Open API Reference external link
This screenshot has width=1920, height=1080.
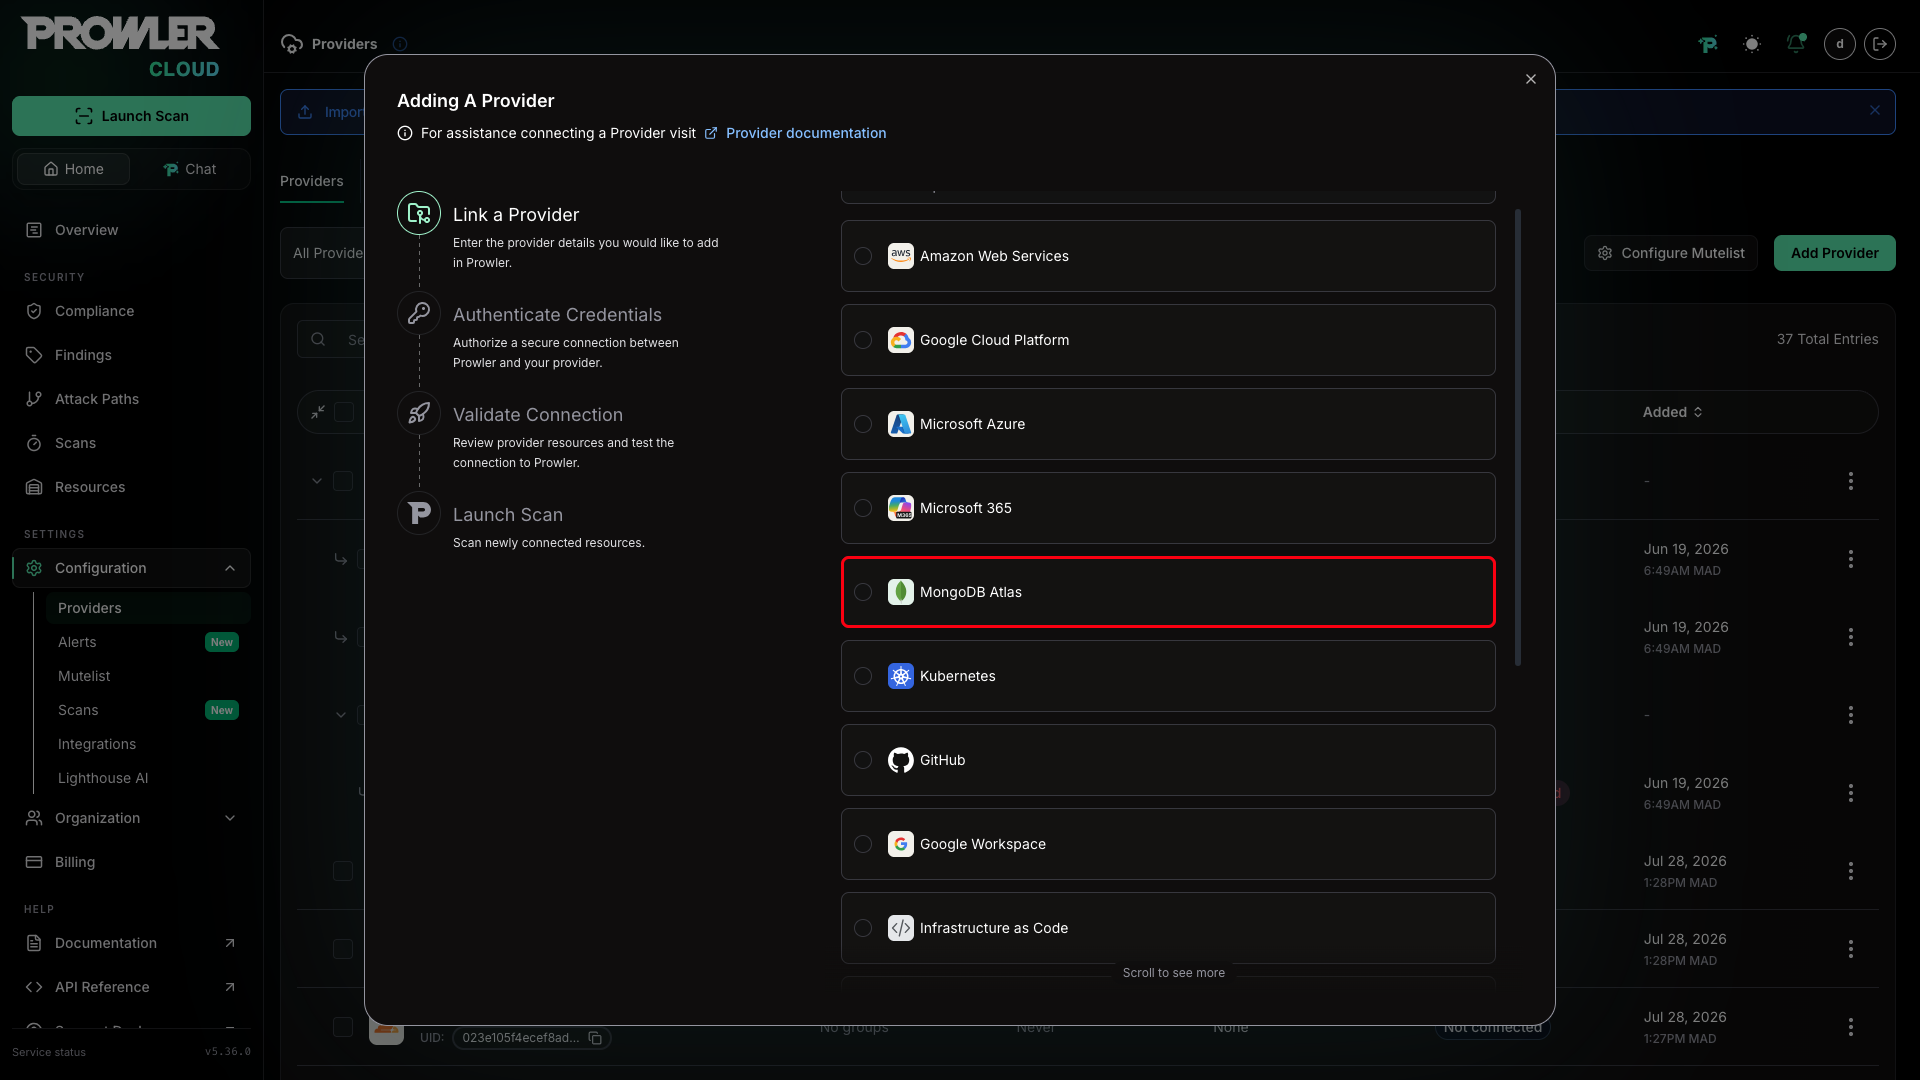(131, 987)
